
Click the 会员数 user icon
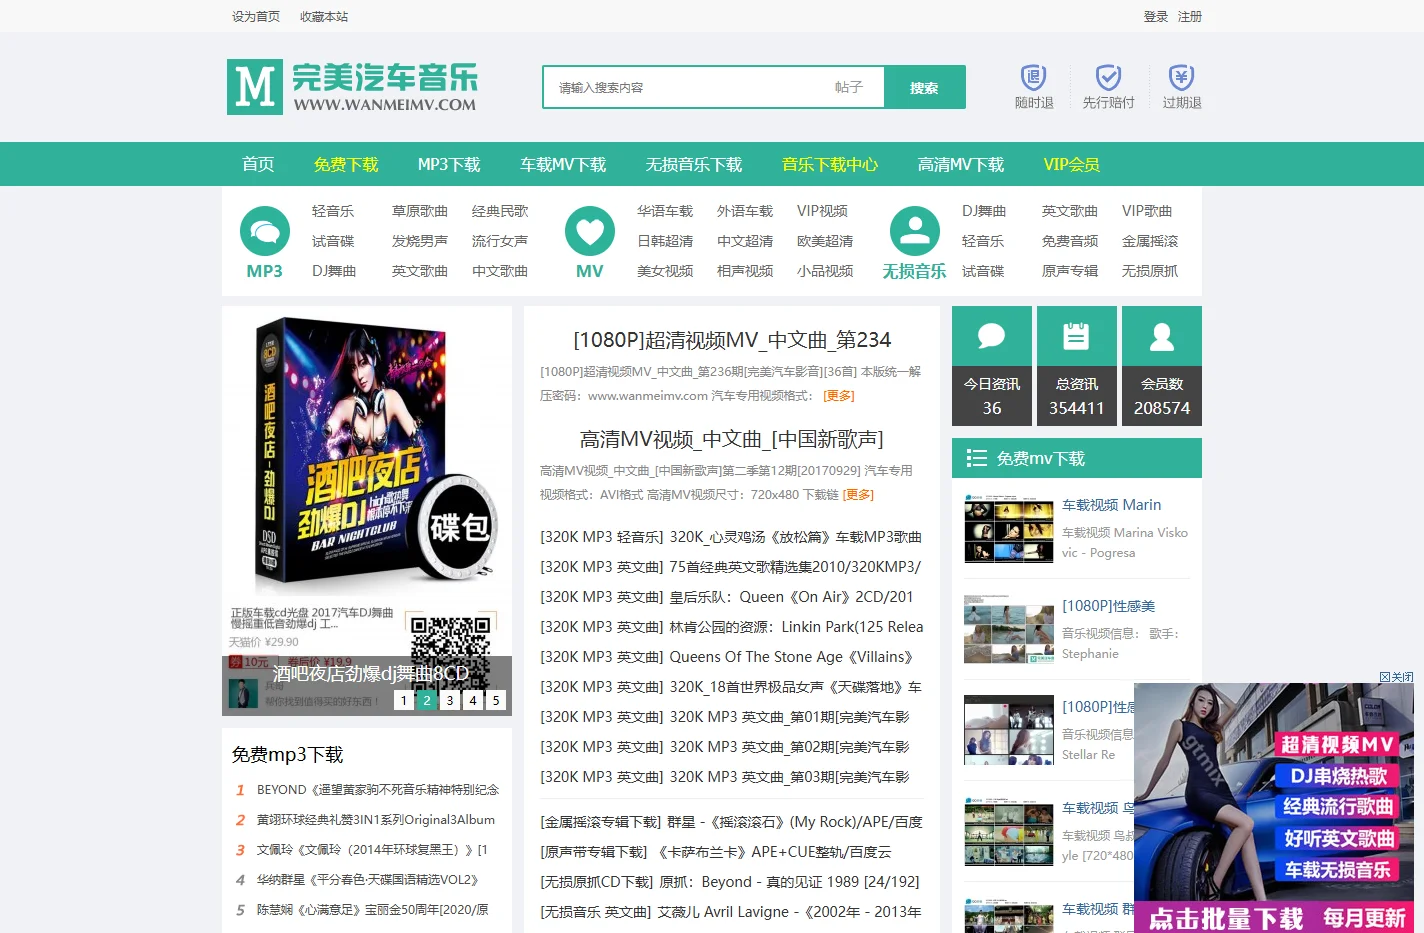click(1162, 336)
